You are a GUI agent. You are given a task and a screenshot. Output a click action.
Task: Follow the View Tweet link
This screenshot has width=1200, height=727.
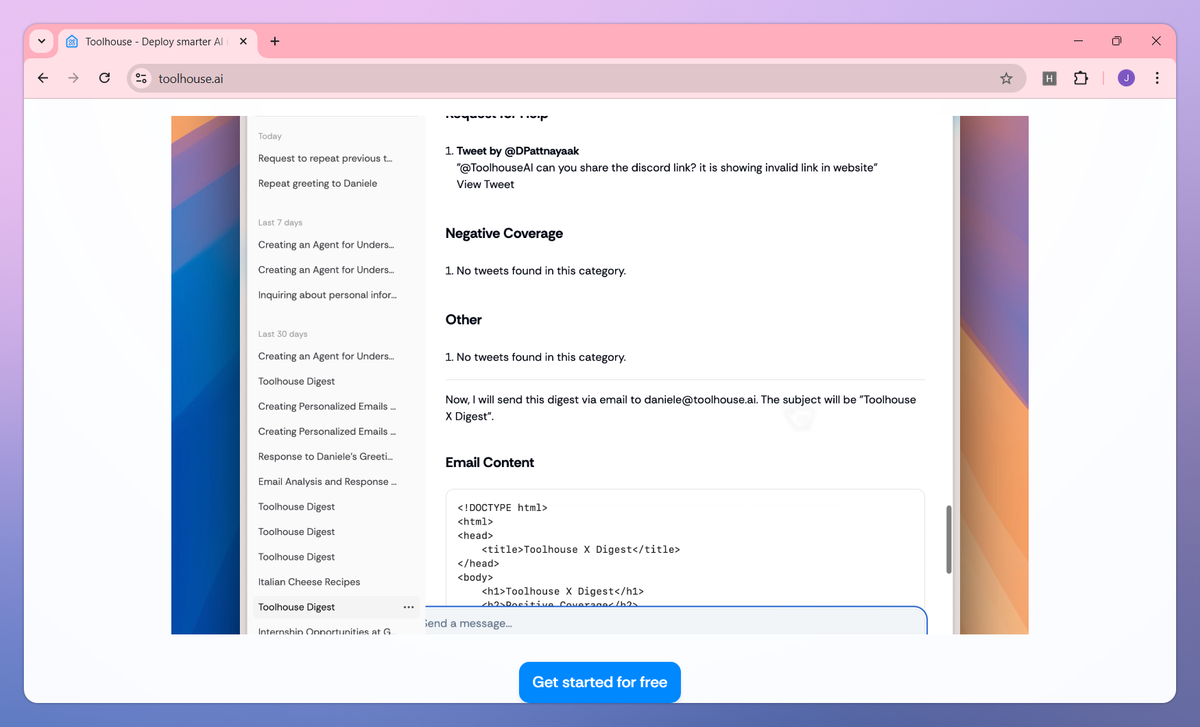pyautogui.click(x=485, y=184)
